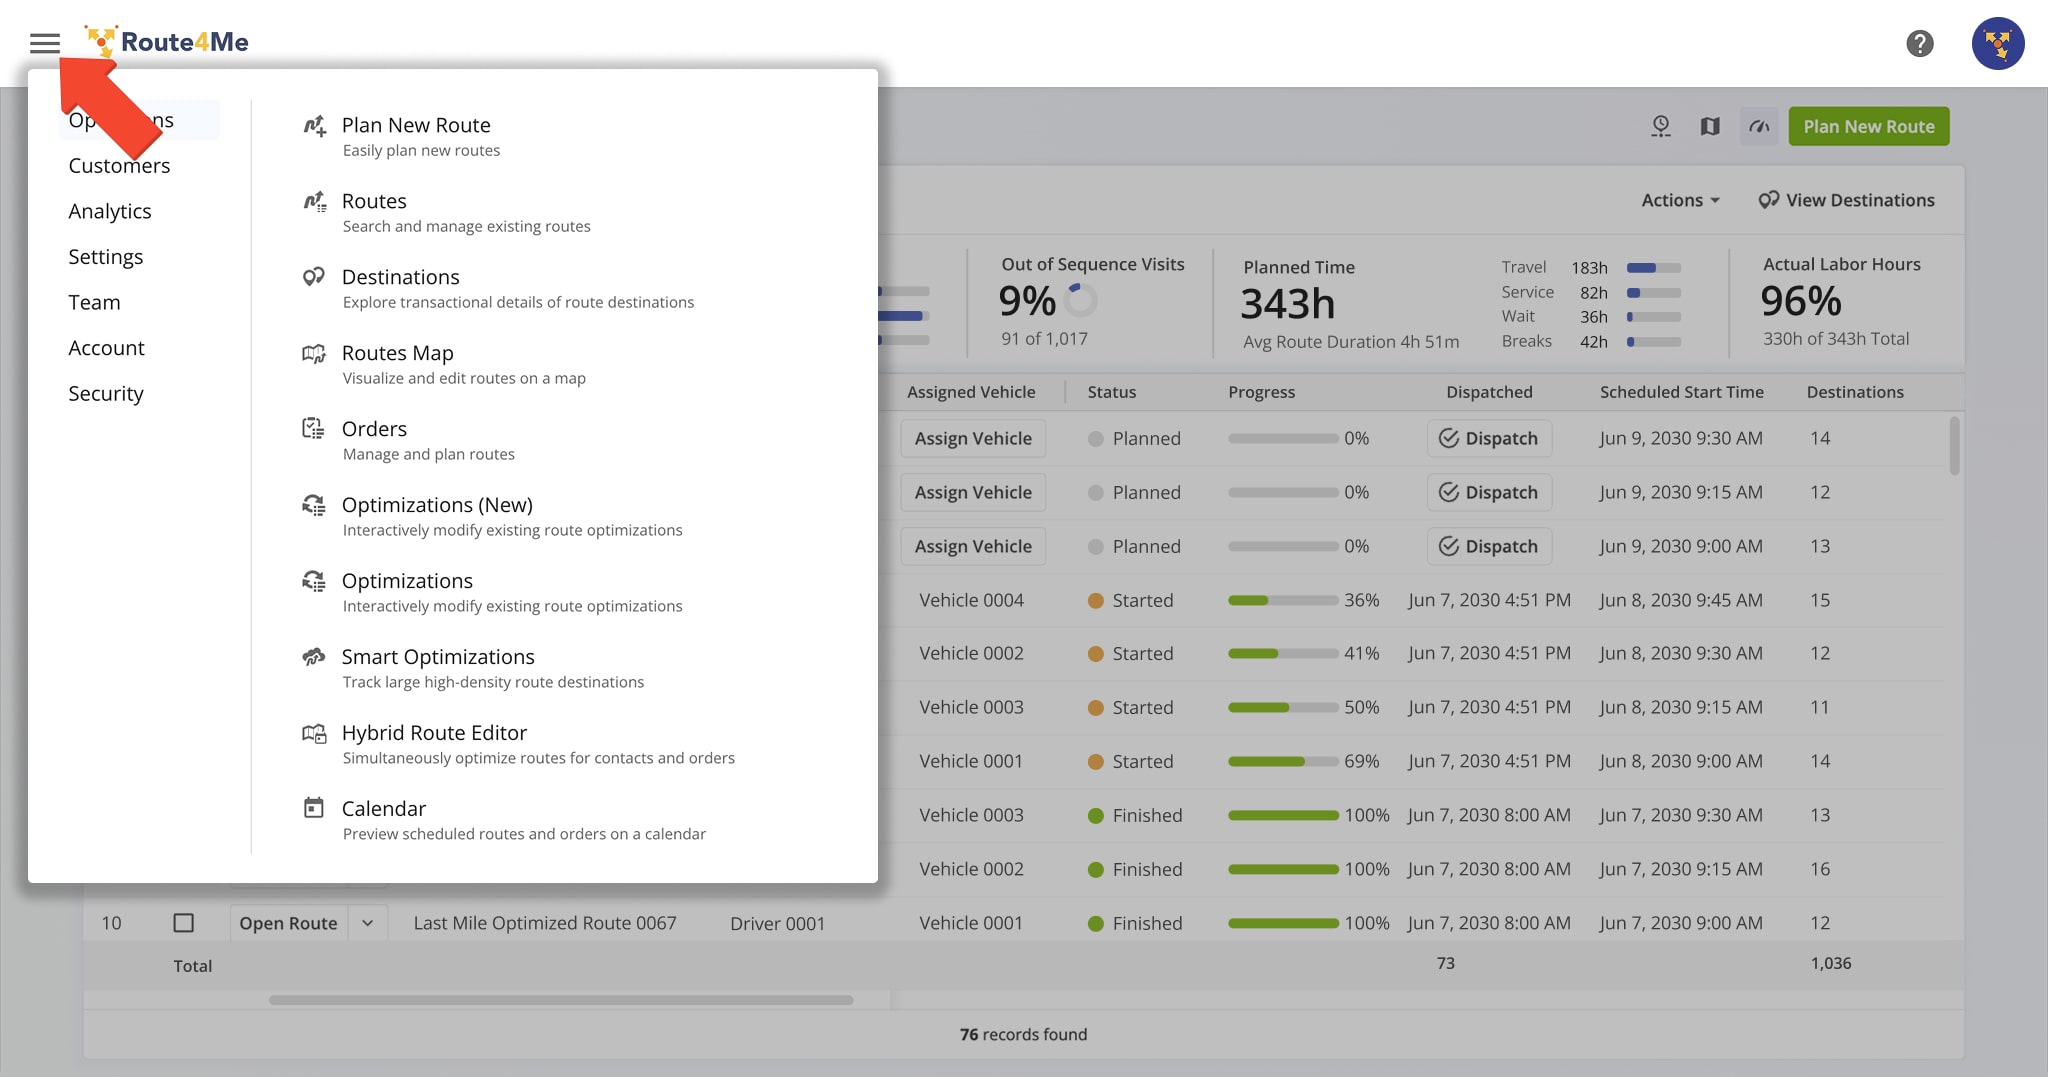2048x1077 pixels.
Task: Click the hamburger menu icon
Action: click(x=45, y=43)
